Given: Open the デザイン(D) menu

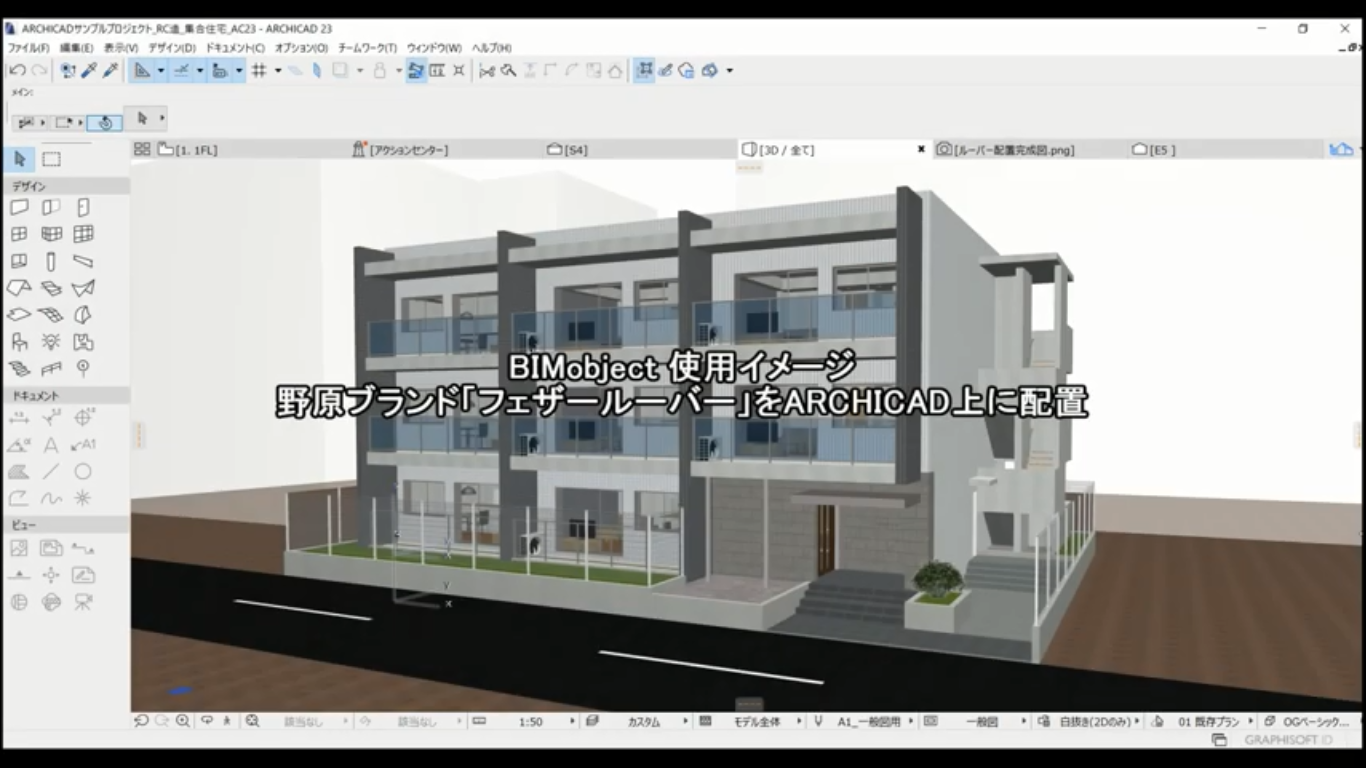Looking at the screenshot, I should pyautogui.click(x=172, y=48).
